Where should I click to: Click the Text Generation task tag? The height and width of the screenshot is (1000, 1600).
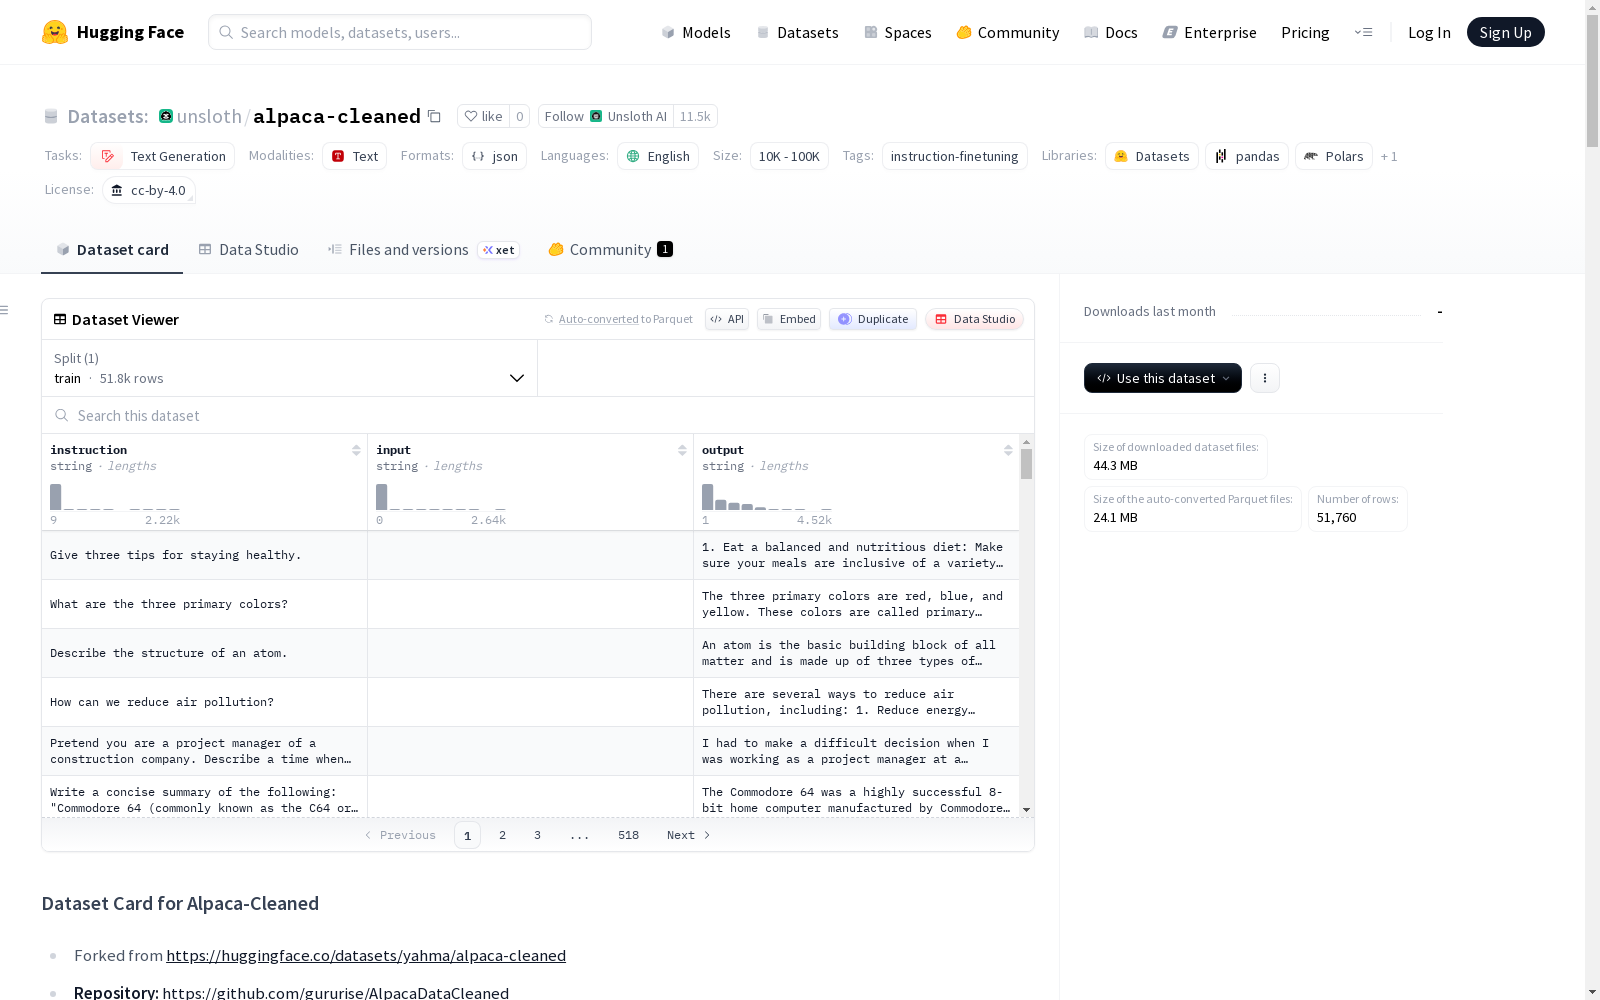pos(162,156)
